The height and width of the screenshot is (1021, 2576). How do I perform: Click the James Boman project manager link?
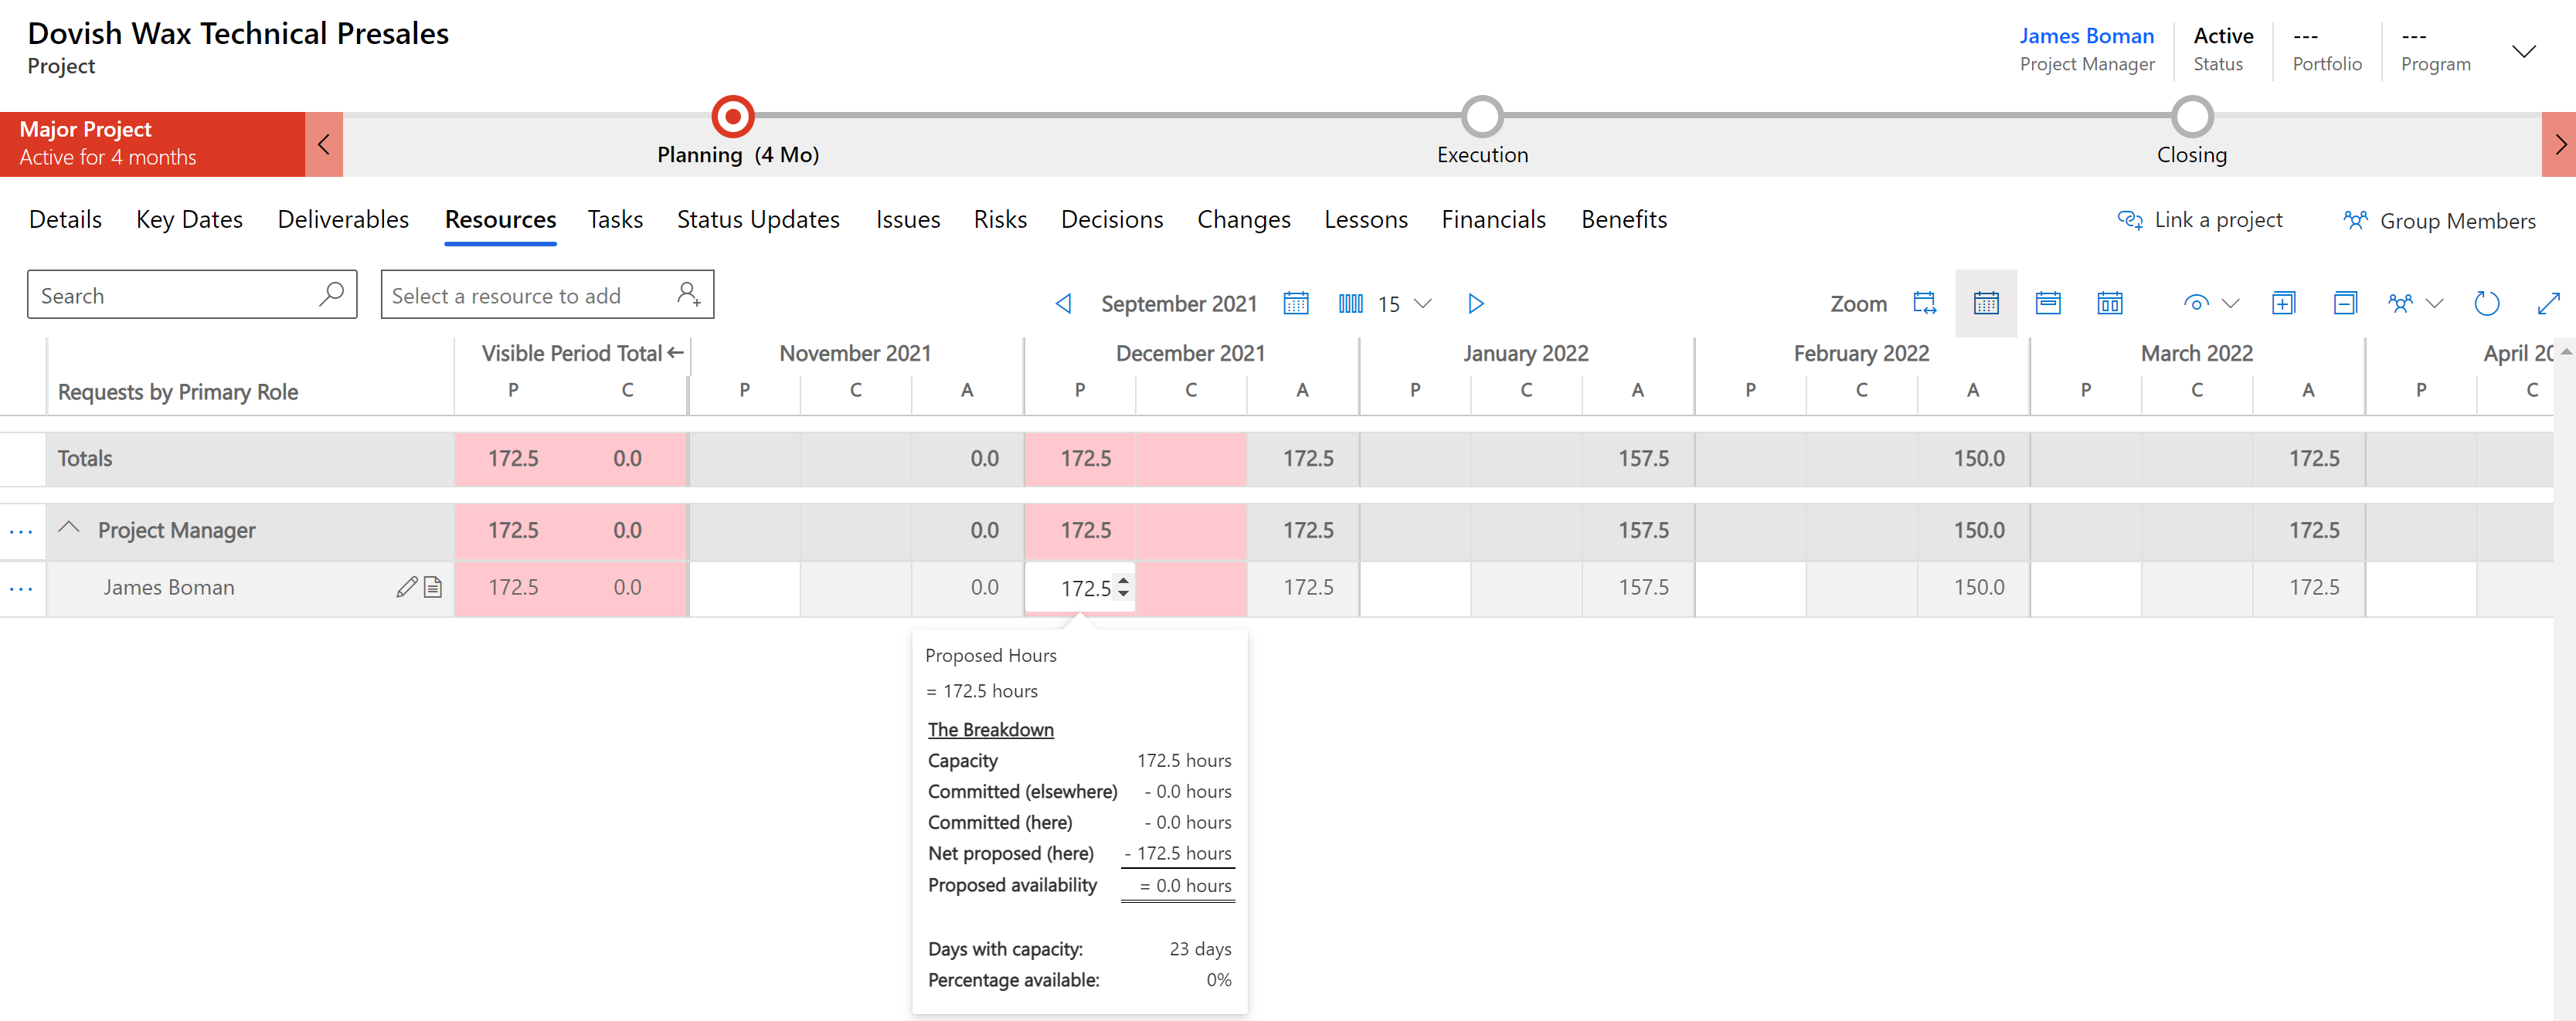[2085, 36]
